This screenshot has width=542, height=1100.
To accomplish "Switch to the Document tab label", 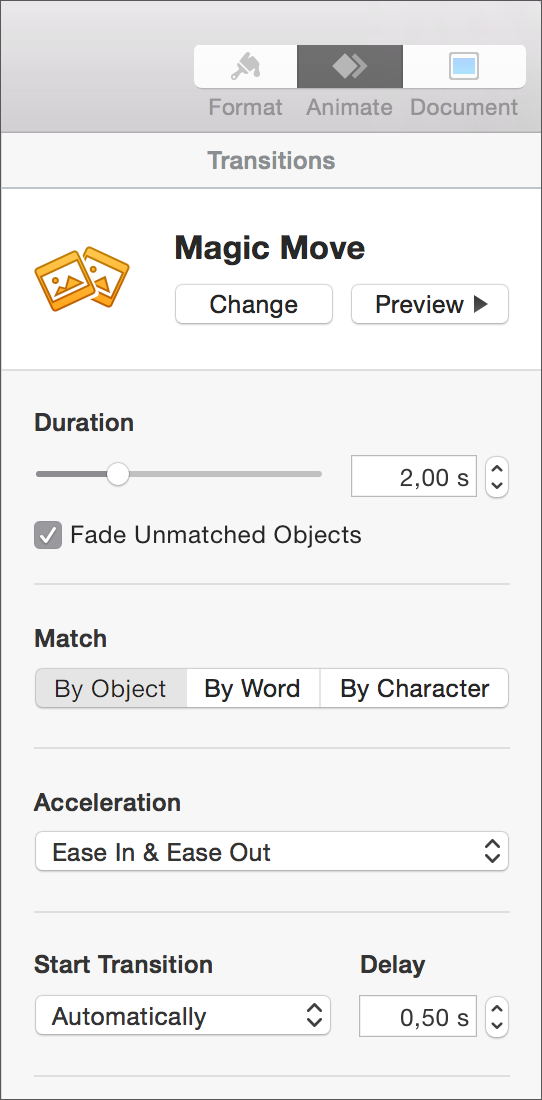I will [x=464, y=107].
